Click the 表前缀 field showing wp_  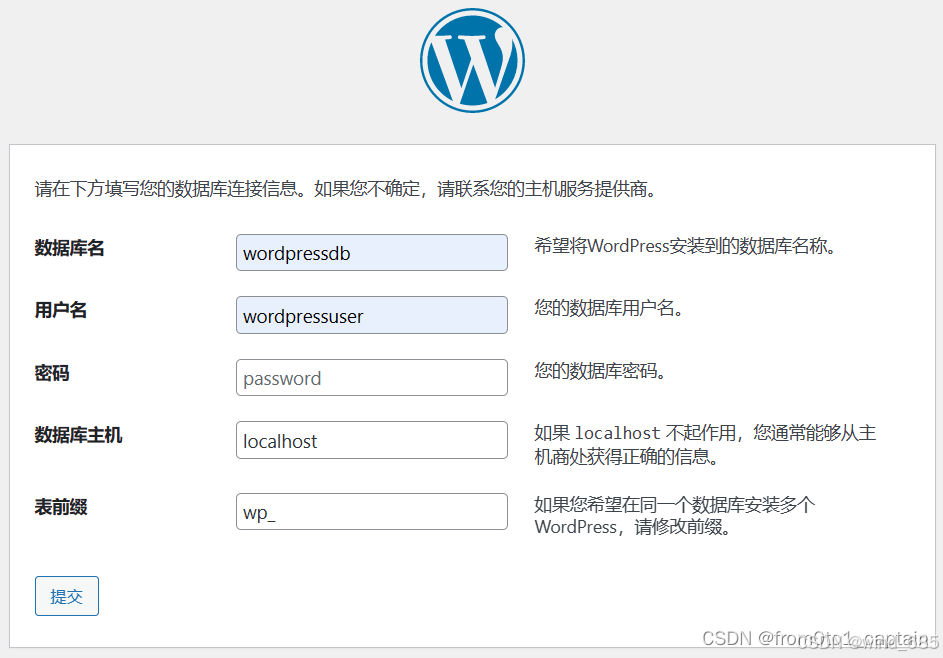[x=372, y=512]
